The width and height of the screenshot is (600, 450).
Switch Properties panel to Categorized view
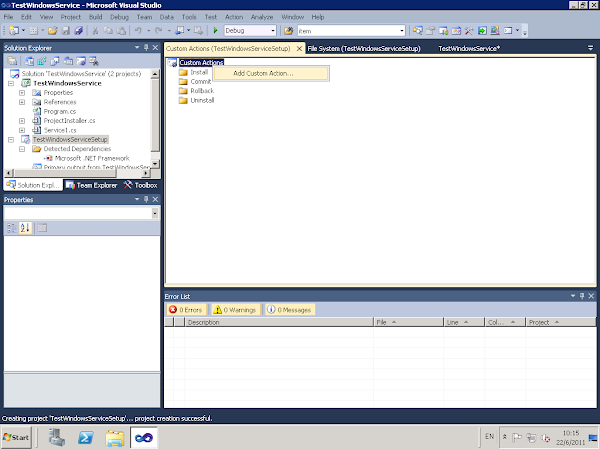12,228
